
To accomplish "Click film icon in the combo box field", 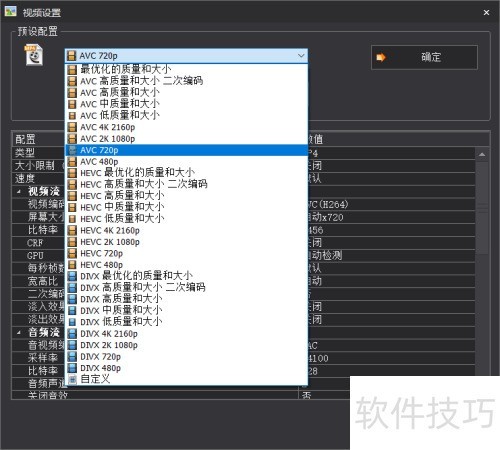I will (71, 56).
